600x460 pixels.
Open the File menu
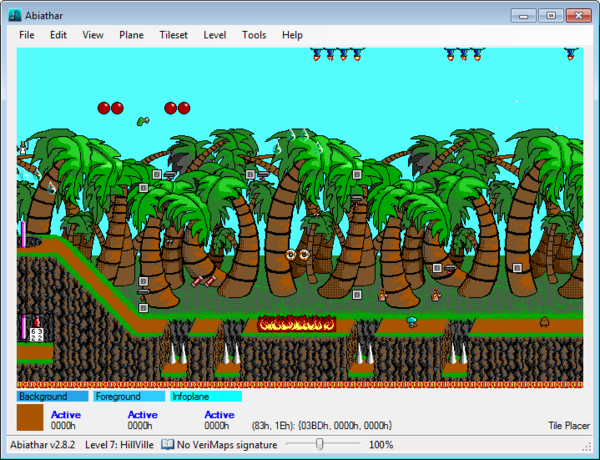coord(26,35)
